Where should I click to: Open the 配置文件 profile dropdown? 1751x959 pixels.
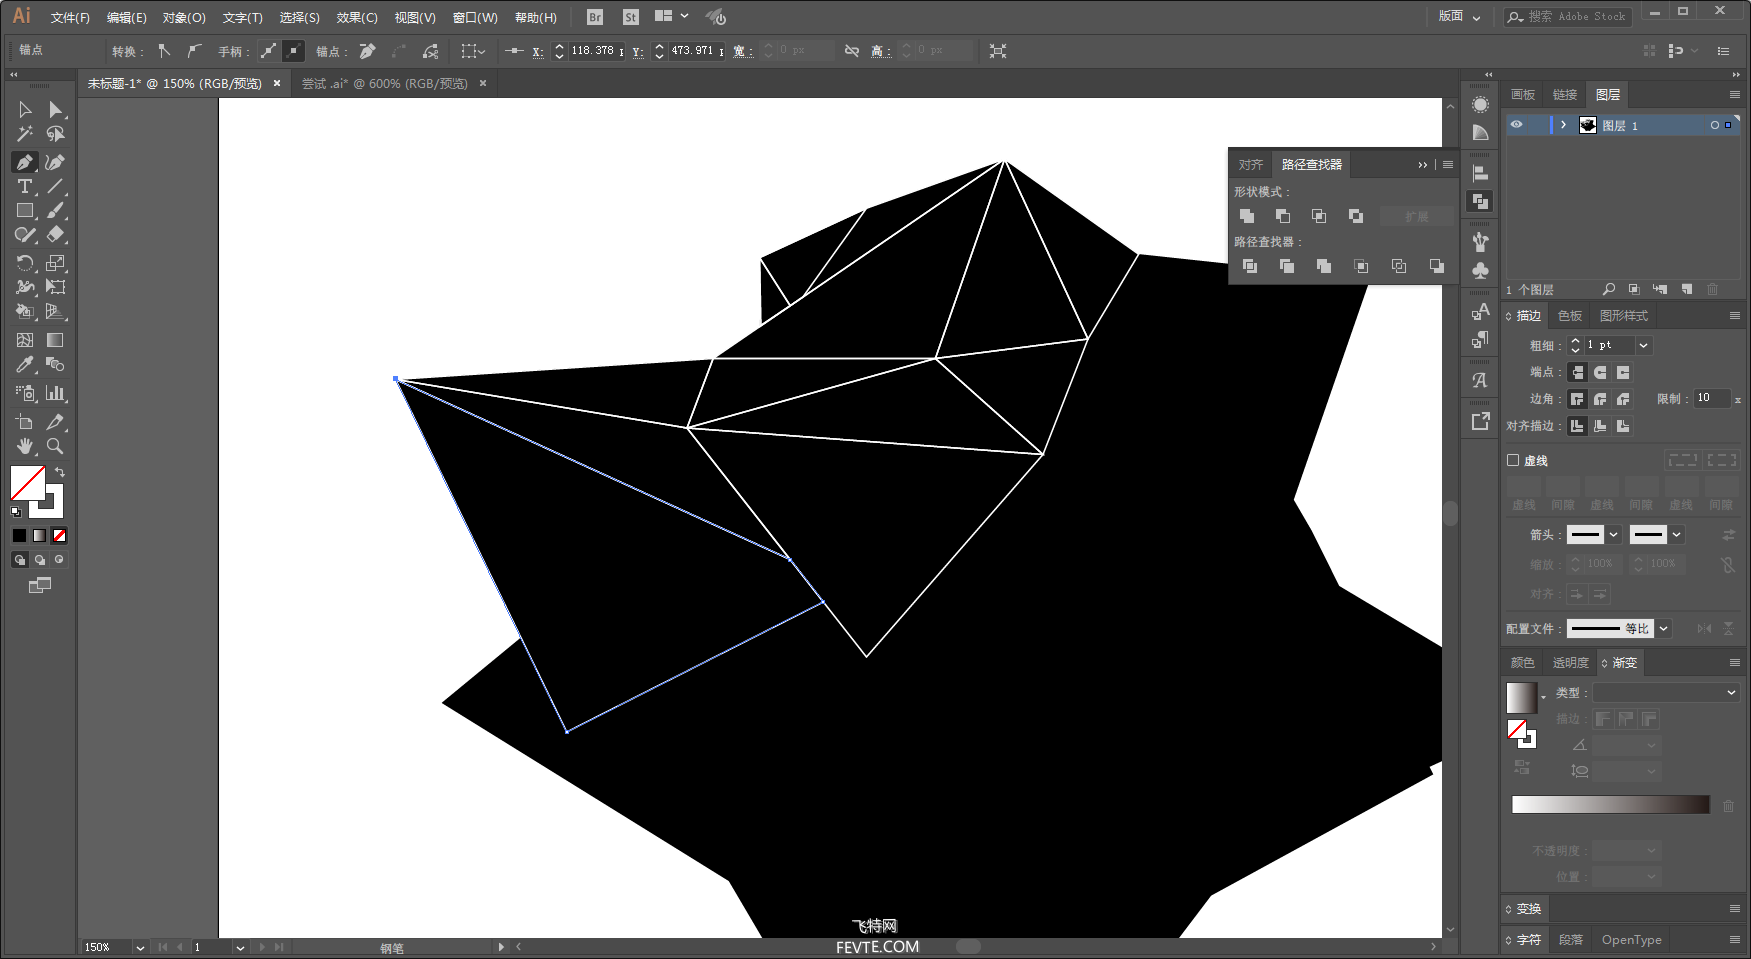(1664, 629)
